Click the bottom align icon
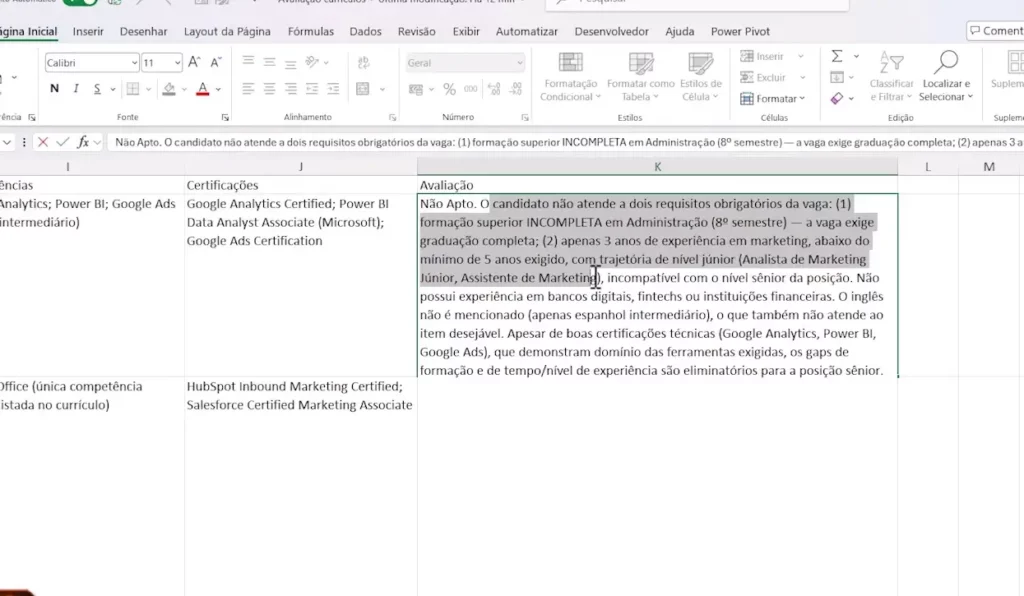Image resolution: width=1024 pixels, height=596 pixels. (x=291, y=63)
